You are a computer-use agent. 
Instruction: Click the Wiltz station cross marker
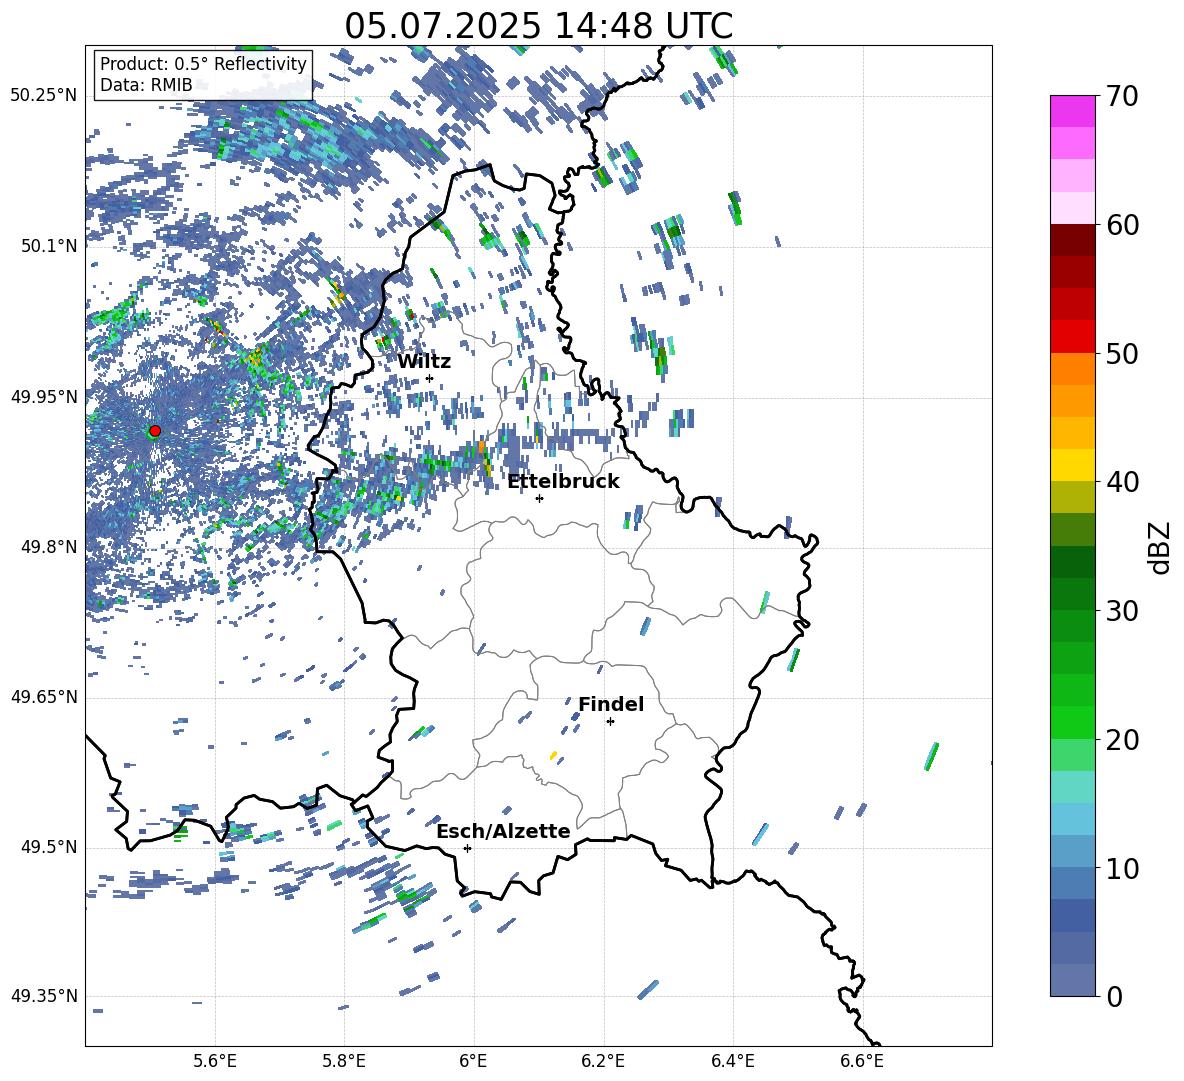430,378
